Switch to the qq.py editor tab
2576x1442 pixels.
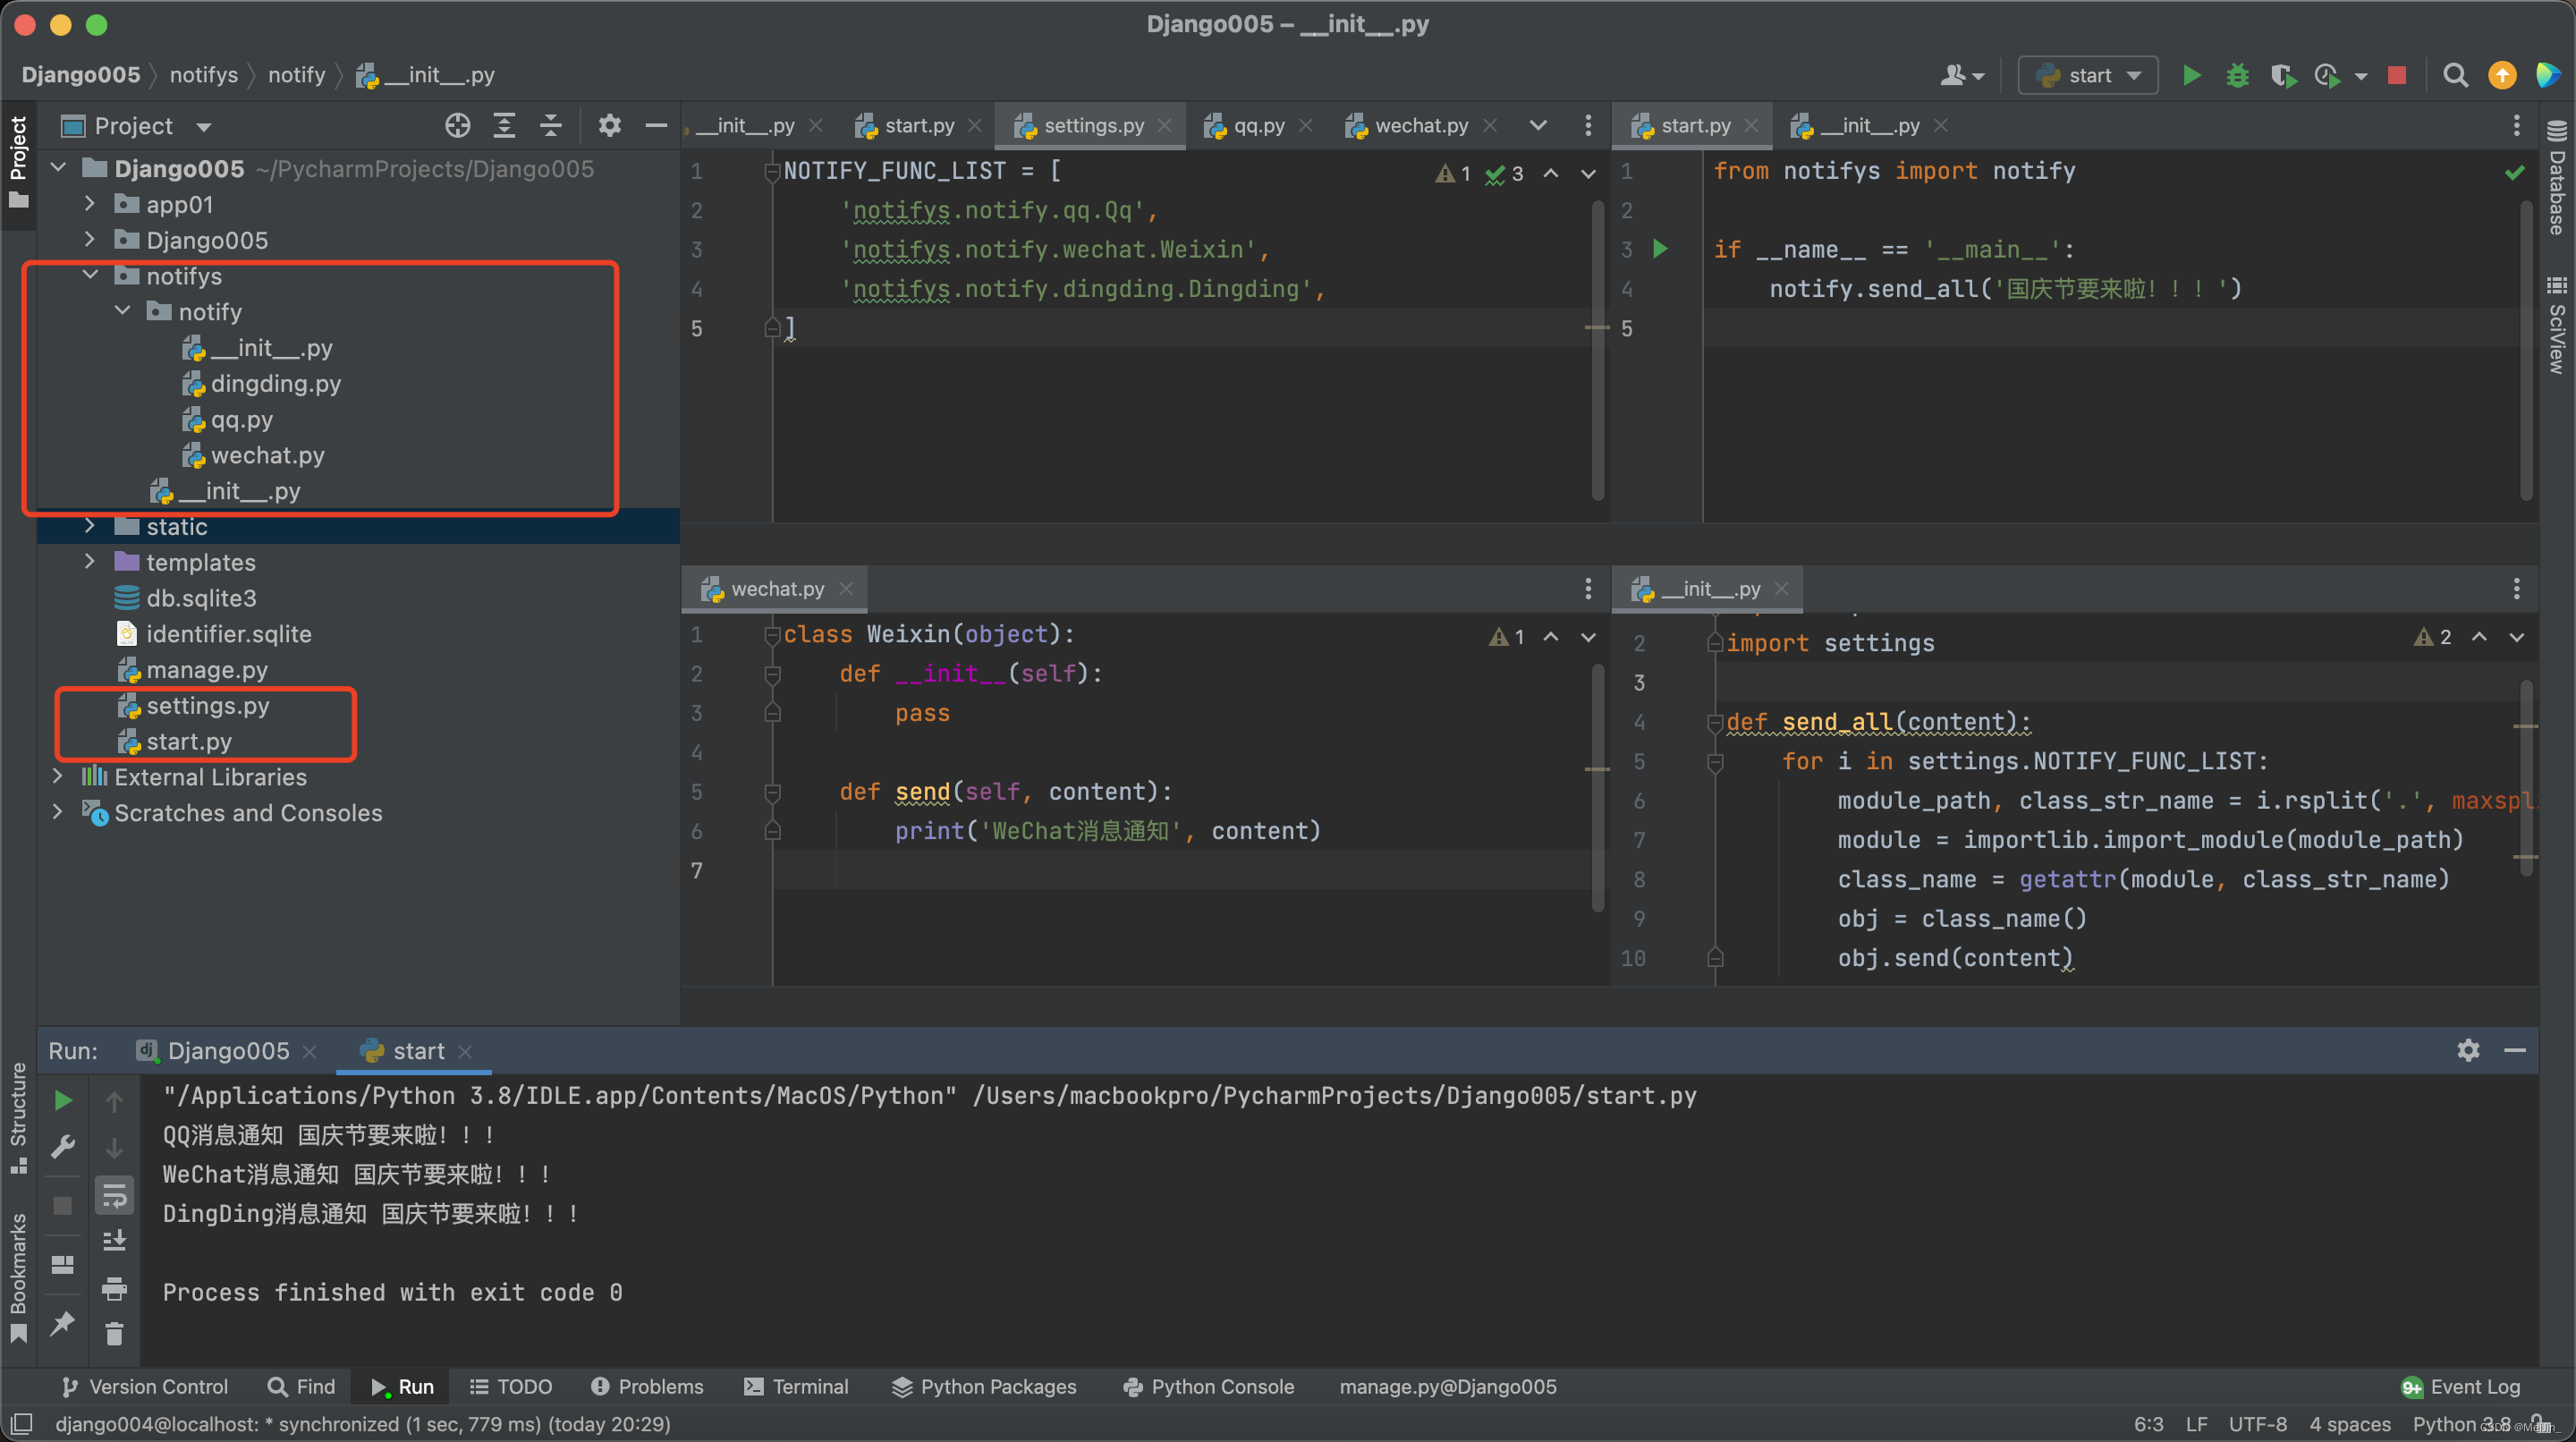coord(1257,126)
